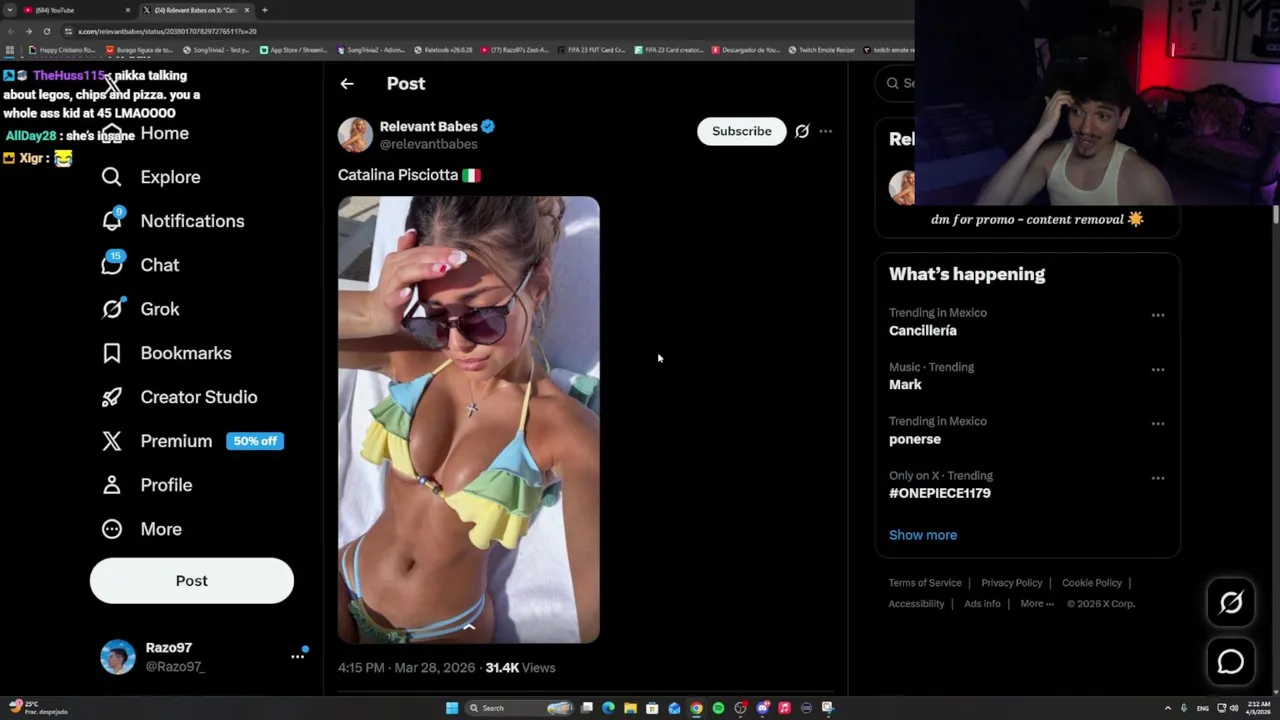This screenshot has width=1280, height=720.
Task: Click the ENG language indicator
Action: [1203, 708]
